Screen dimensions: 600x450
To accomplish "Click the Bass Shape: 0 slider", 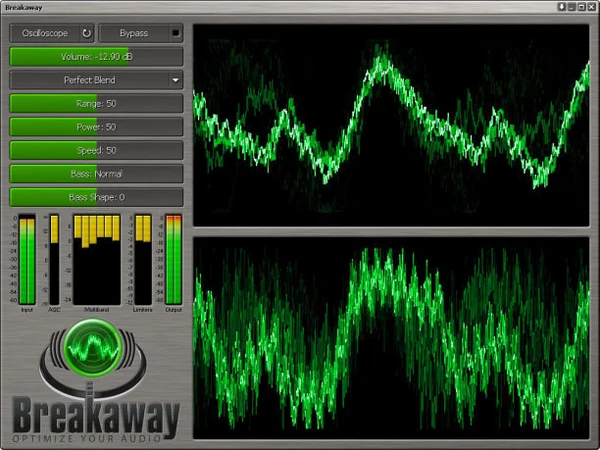I will [x=96, y=197].
